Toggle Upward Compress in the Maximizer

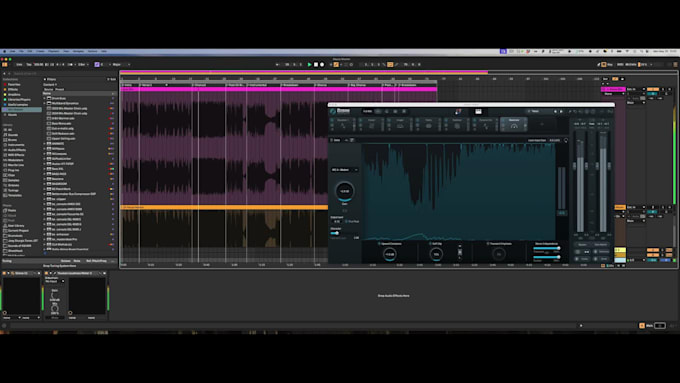tap(379, 244)
